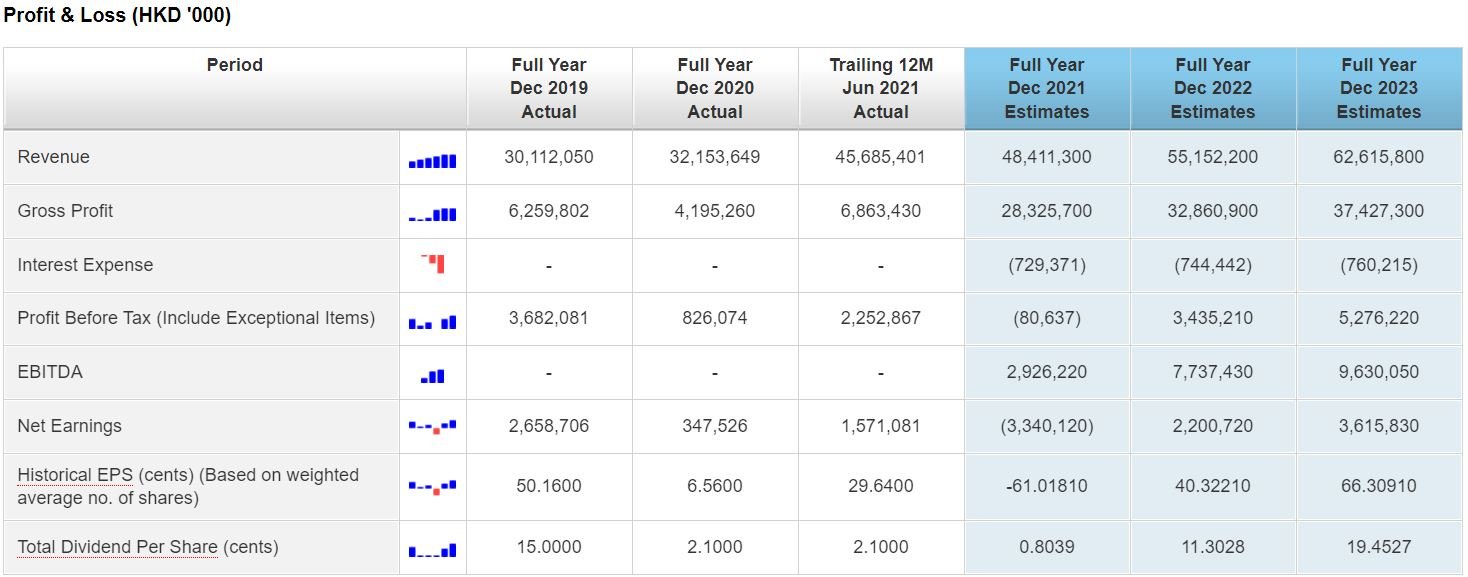
Task: Click the Net Earnings row label
Action: 69,426
